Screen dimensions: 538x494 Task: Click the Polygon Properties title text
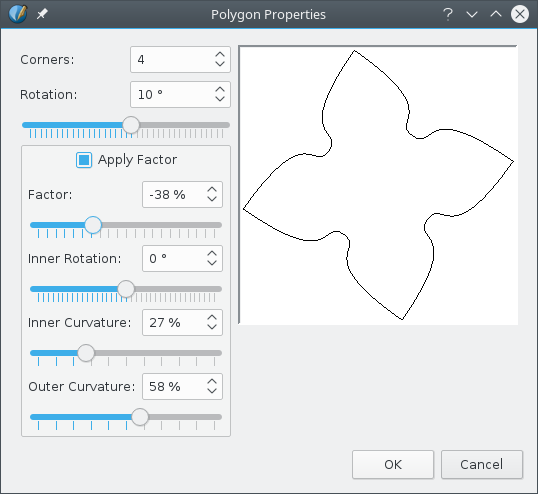click(x=268, y=15)
